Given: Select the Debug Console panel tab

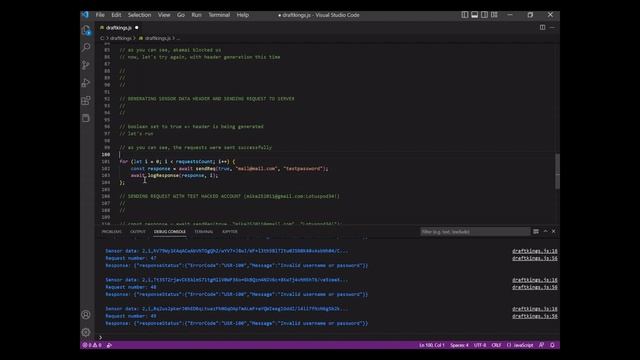Looking at the screenshot, I should tap(169, 231).
